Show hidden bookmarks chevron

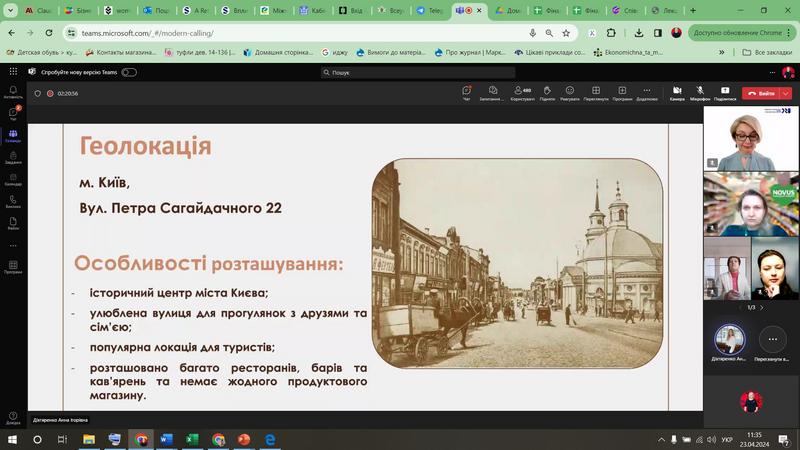[x=721, y=52]
